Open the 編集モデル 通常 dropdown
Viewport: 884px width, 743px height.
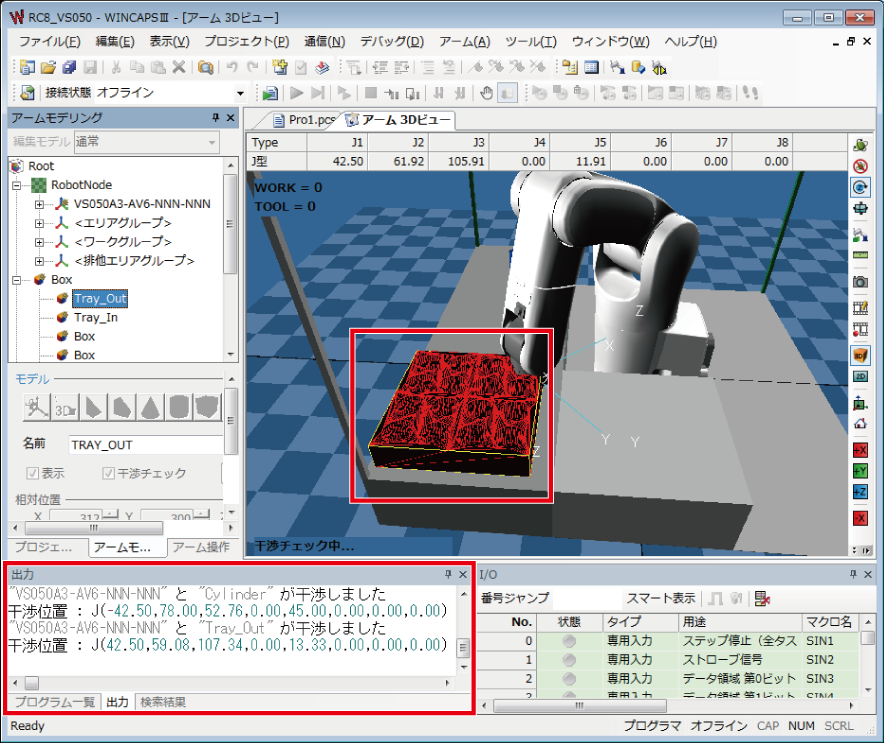click(x=211, y=142)
